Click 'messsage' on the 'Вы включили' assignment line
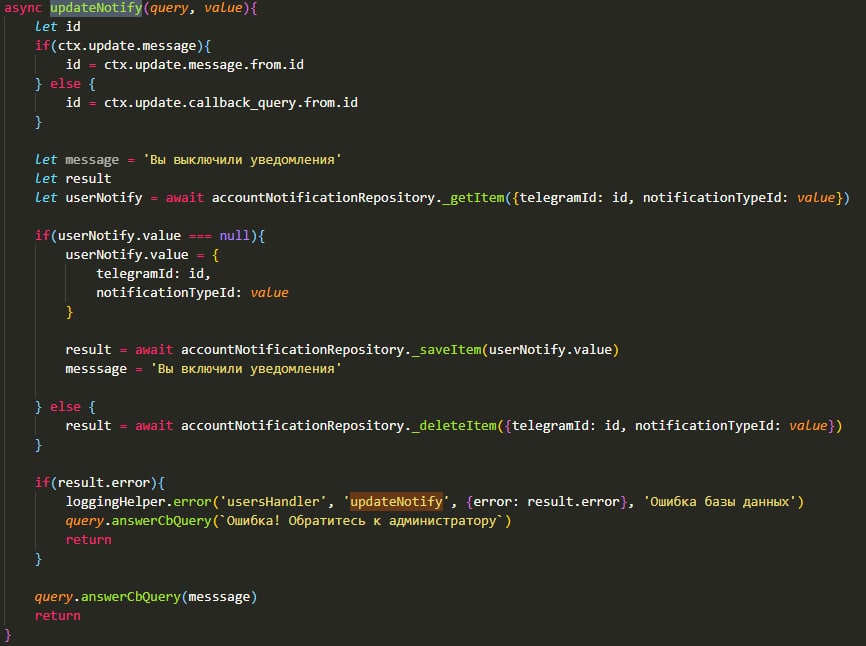866x646 pixels. (96, 369)
